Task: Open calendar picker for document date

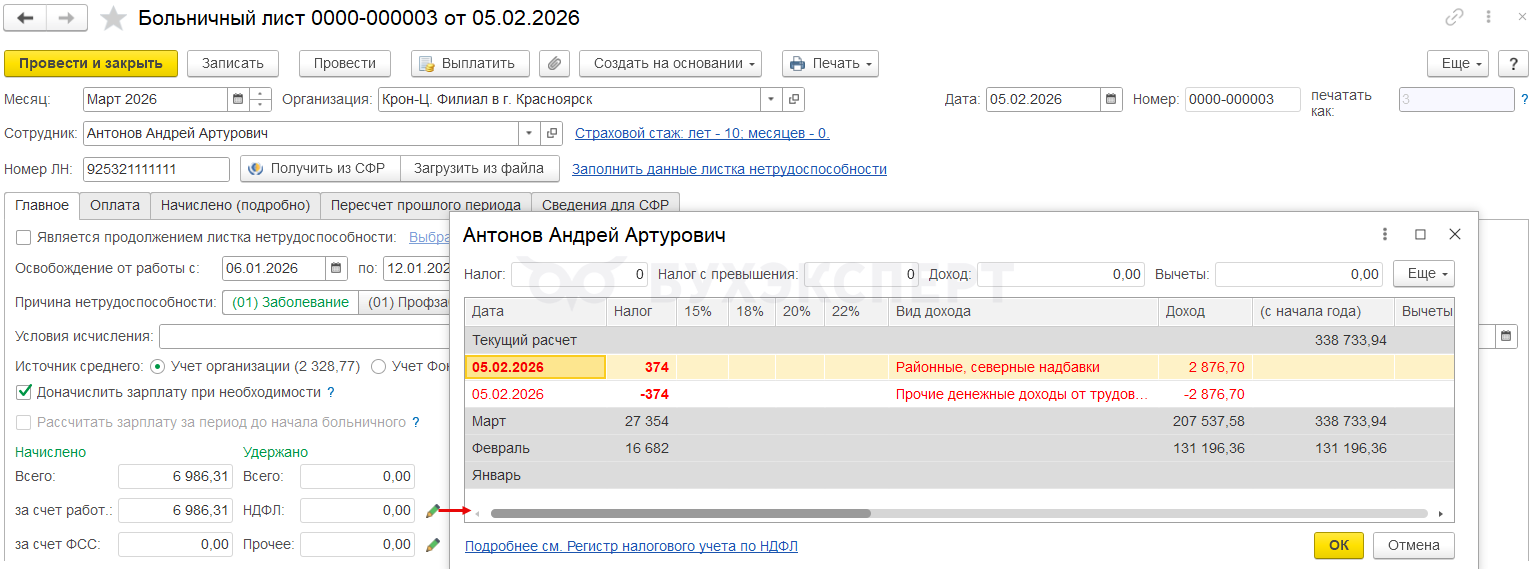Action: pos(1111,99)
